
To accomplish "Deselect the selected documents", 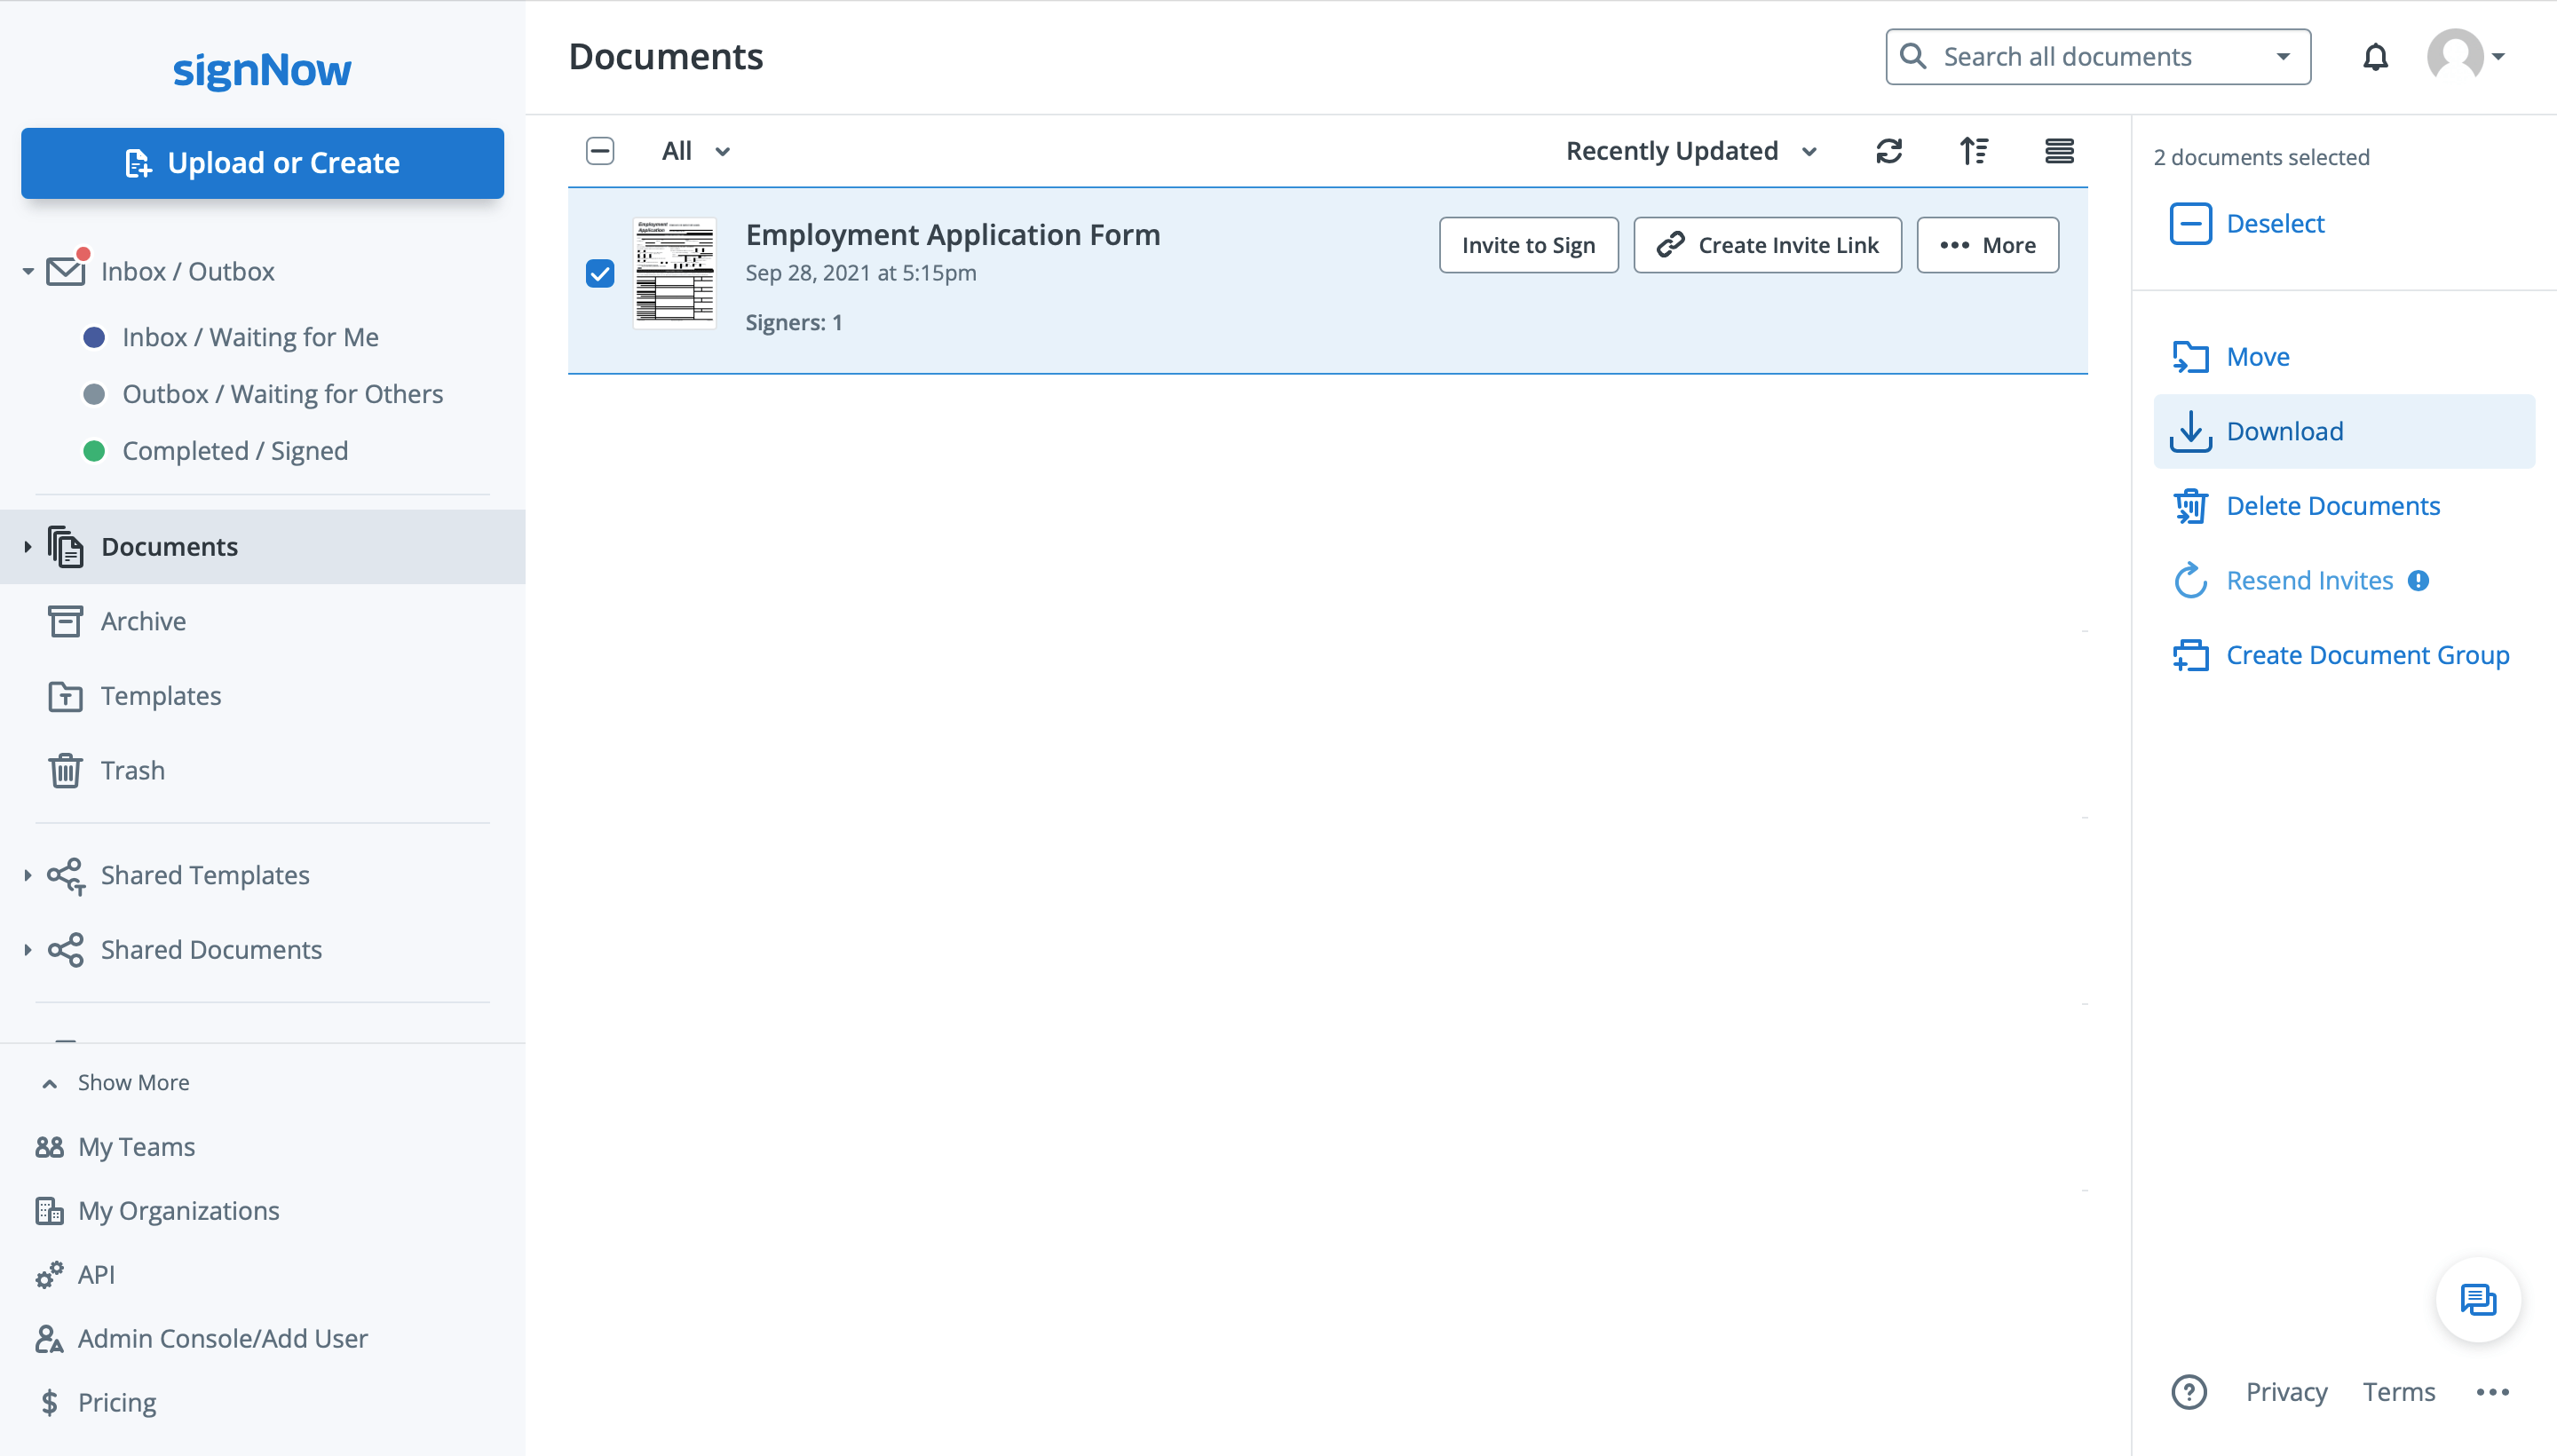I will (x=2275, y=223).
